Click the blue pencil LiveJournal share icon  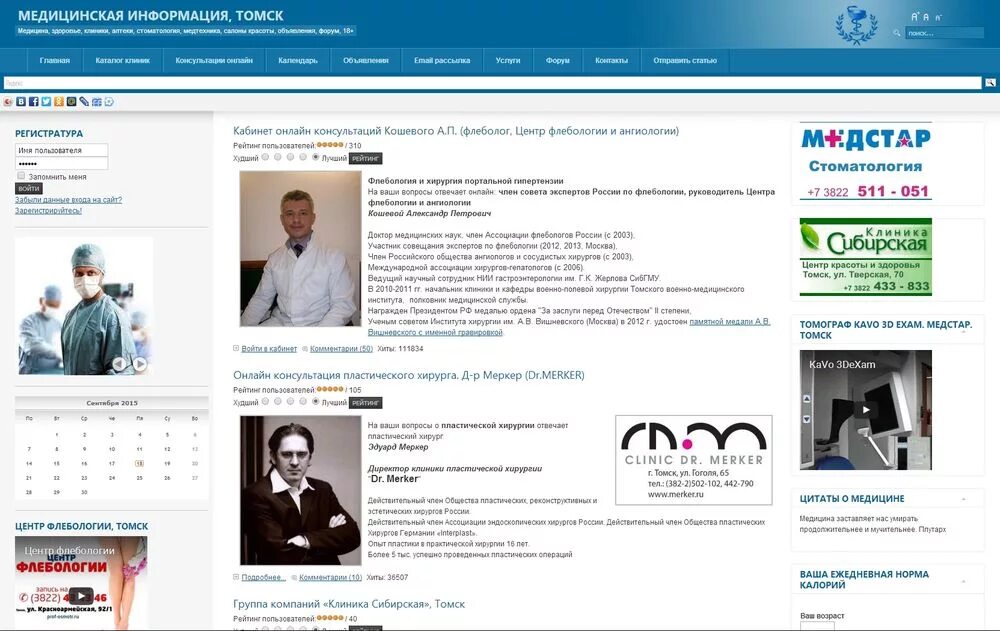point(84,101)
